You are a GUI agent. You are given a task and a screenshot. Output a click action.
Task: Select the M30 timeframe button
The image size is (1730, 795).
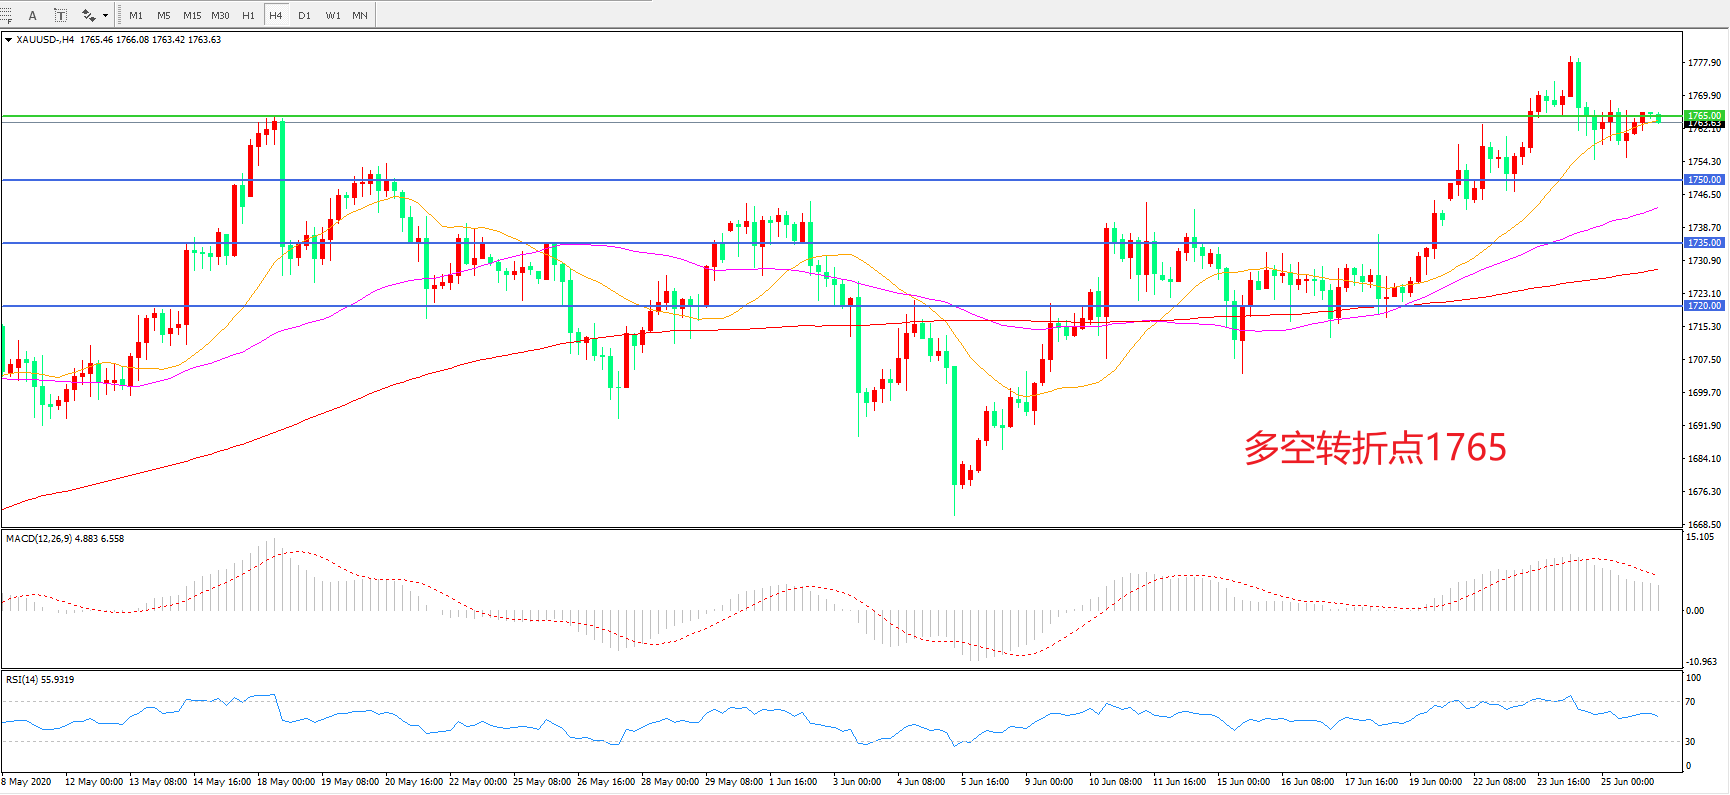[220, 15]
